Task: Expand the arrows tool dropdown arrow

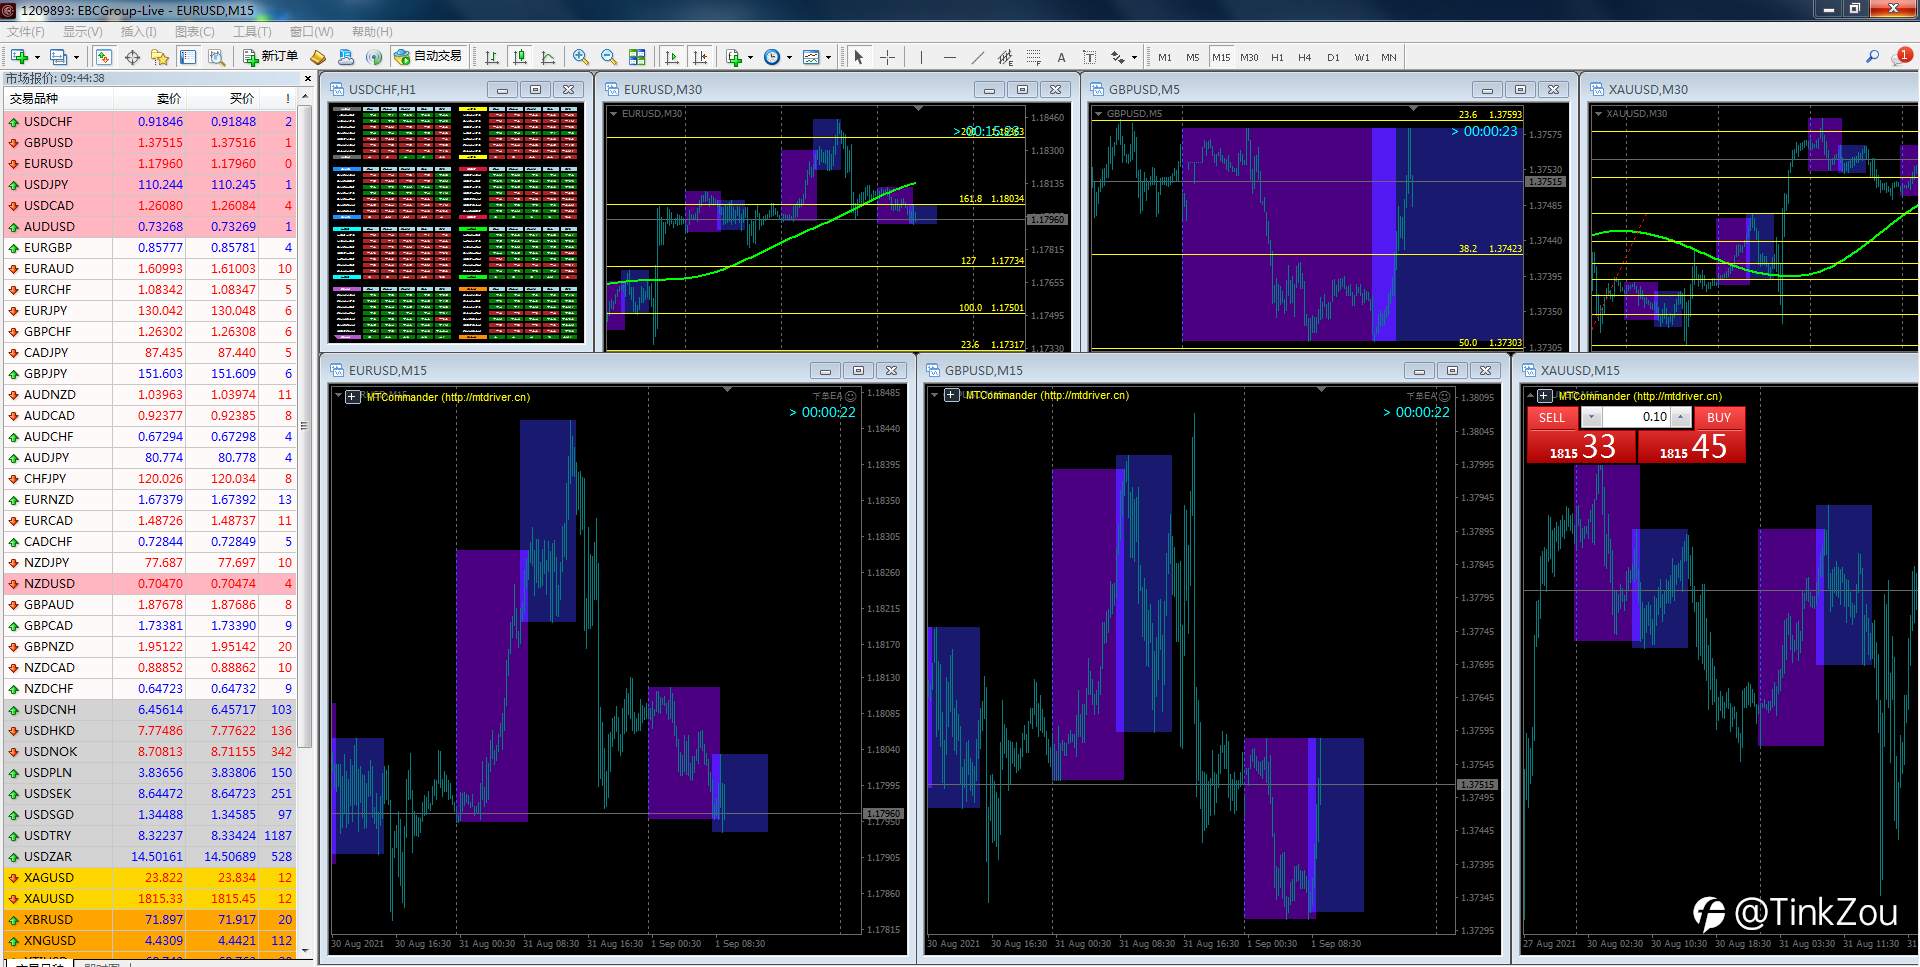Action: point(1134,57)
